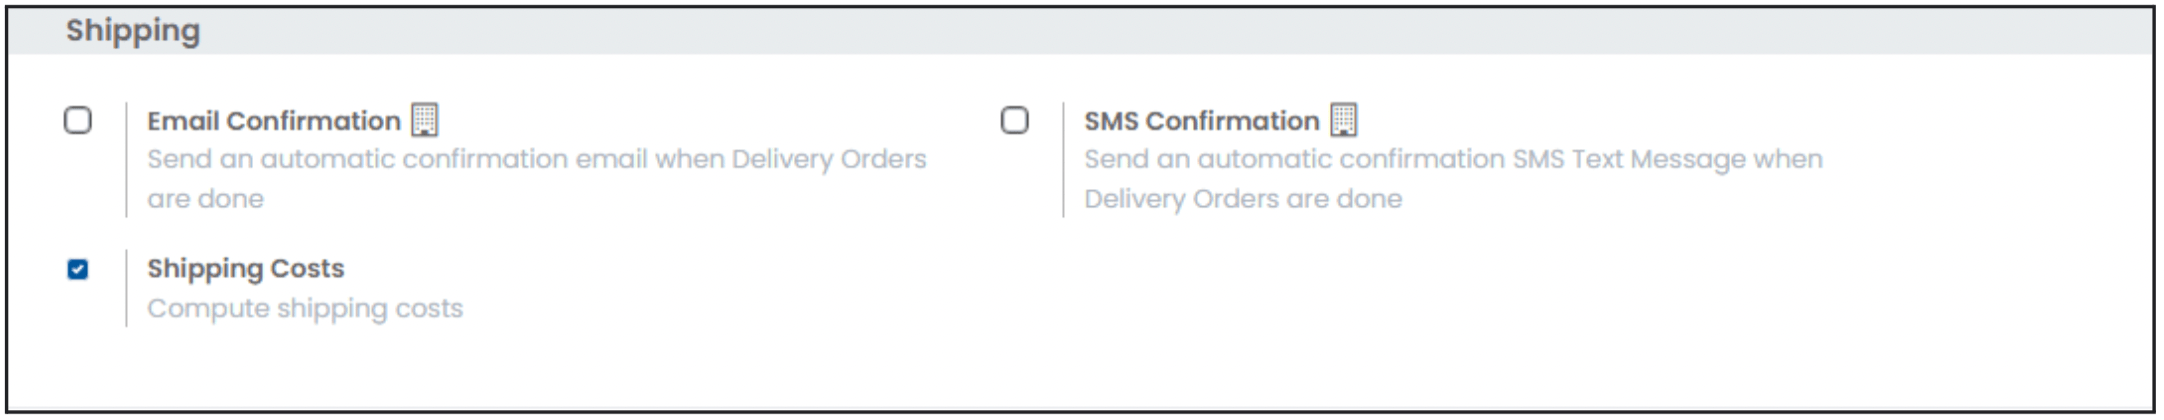
Task: Tick the SMS Confirmation checkbox
Action: click(x=1015, y=120)
